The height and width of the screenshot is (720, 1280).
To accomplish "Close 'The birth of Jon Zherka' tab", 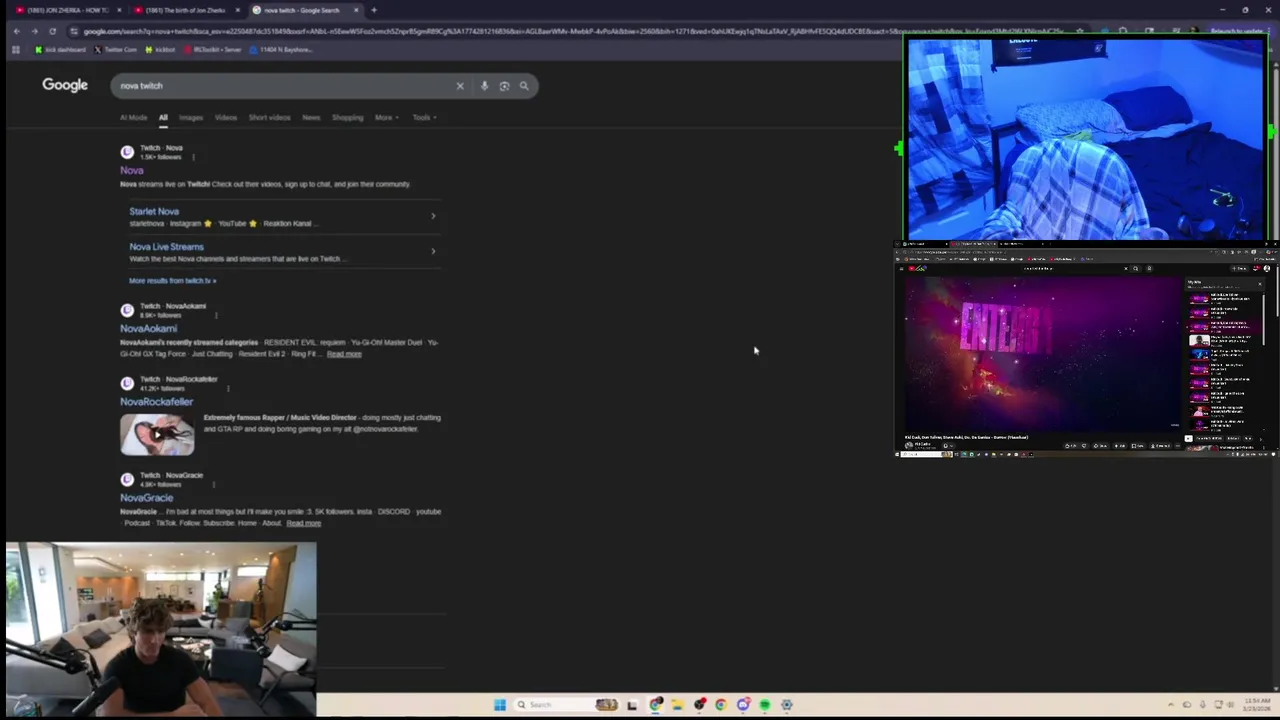I will (x=238, y=10).
